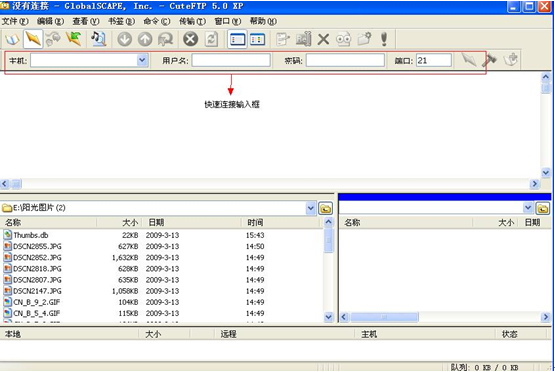Click the remote pane folder-up button

pos(543,208)
